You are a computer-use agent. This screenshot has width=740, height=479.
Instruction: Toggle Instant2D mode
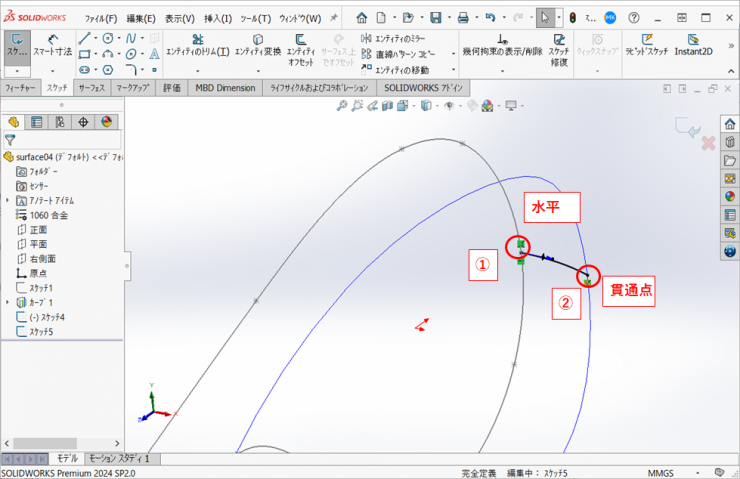(693, 46)
